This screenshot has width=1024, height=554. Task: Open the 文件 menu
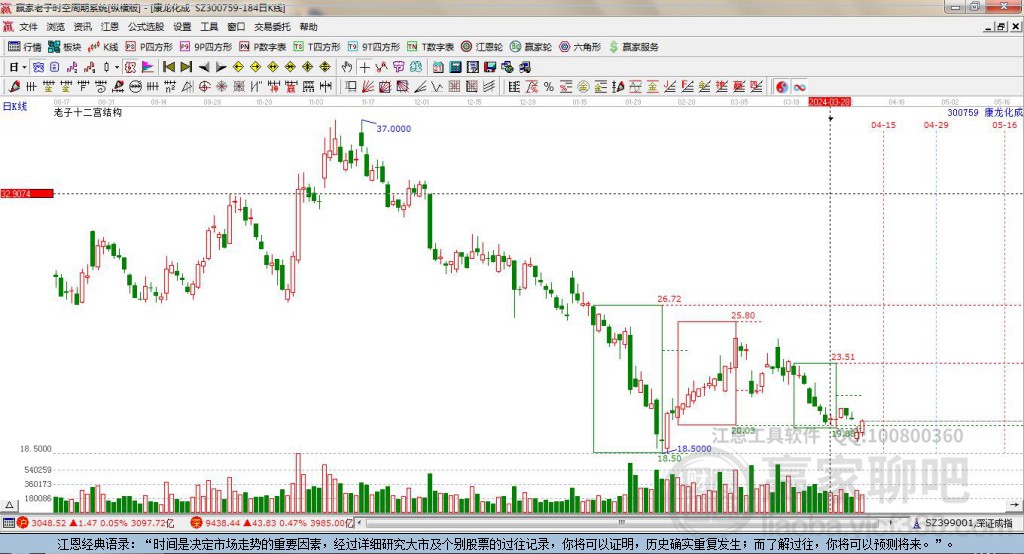[28, 27]
